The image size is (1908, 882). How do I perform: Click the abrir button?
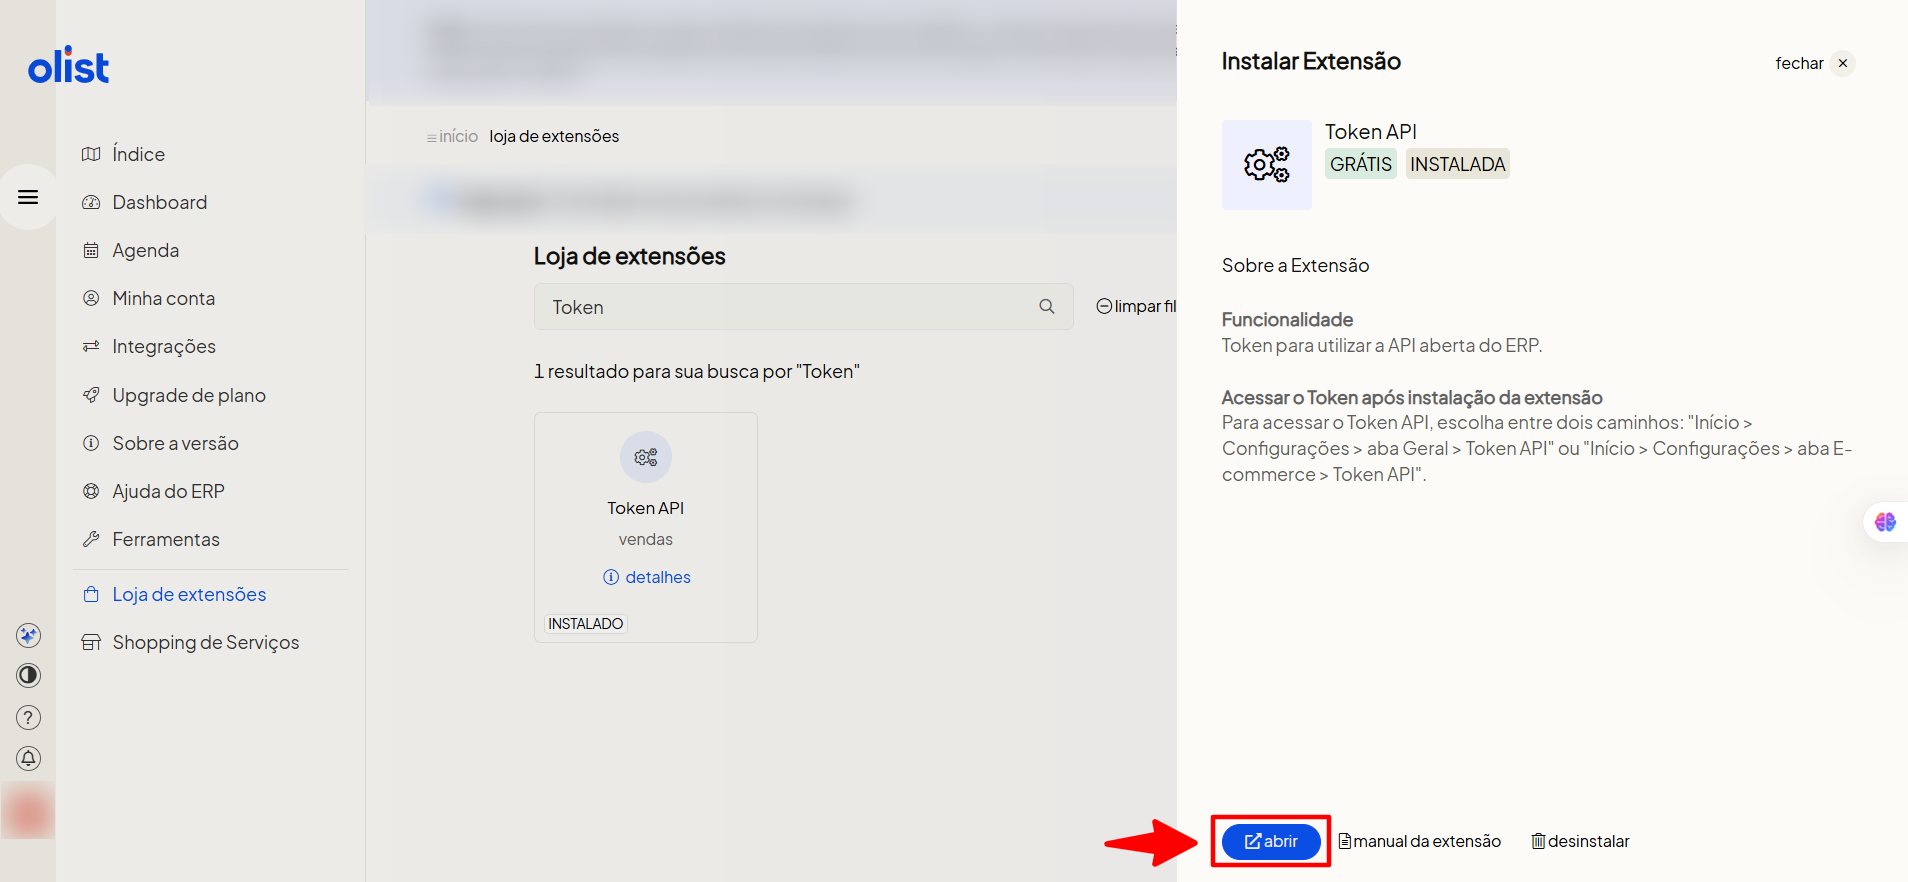[x=1271, y=841]
